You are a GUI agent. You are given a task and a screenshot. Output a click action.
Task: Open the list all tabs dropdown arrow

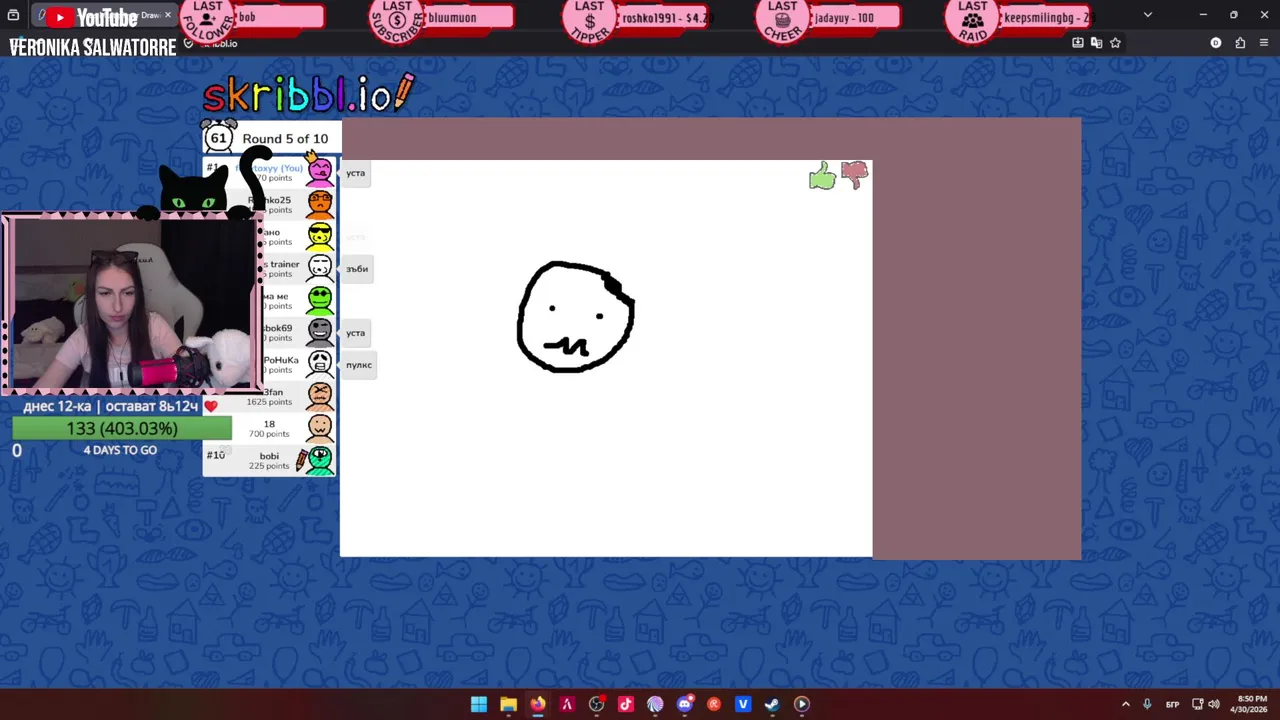click(x=1147, y=15)
